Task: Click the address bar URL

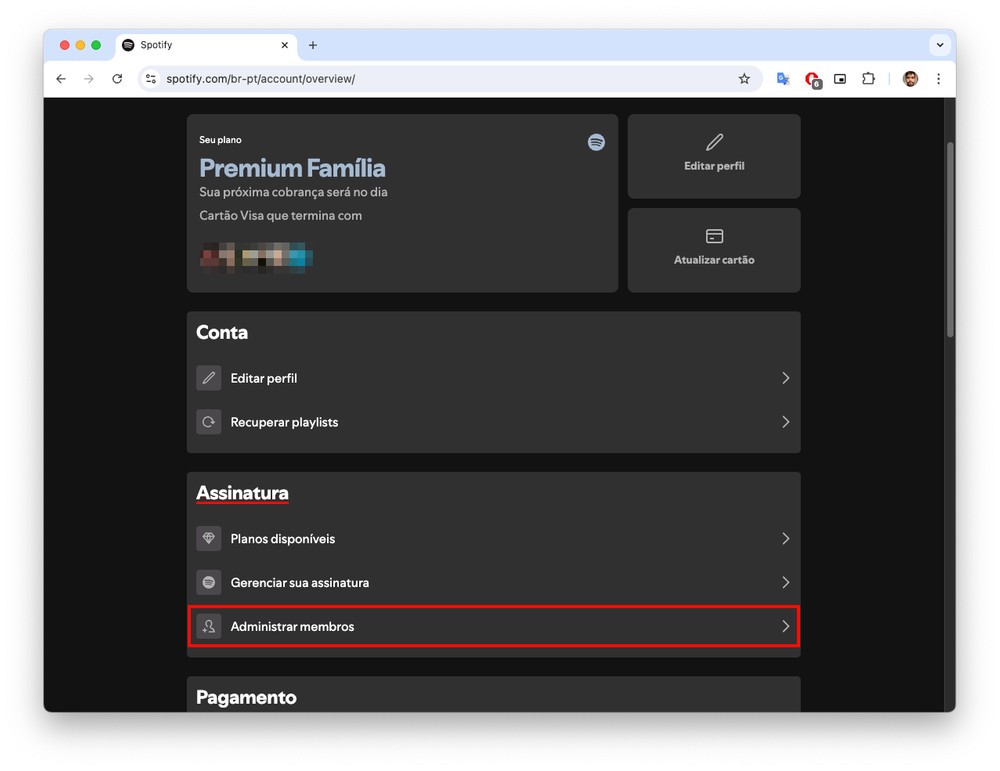Action: click(260, 79)
